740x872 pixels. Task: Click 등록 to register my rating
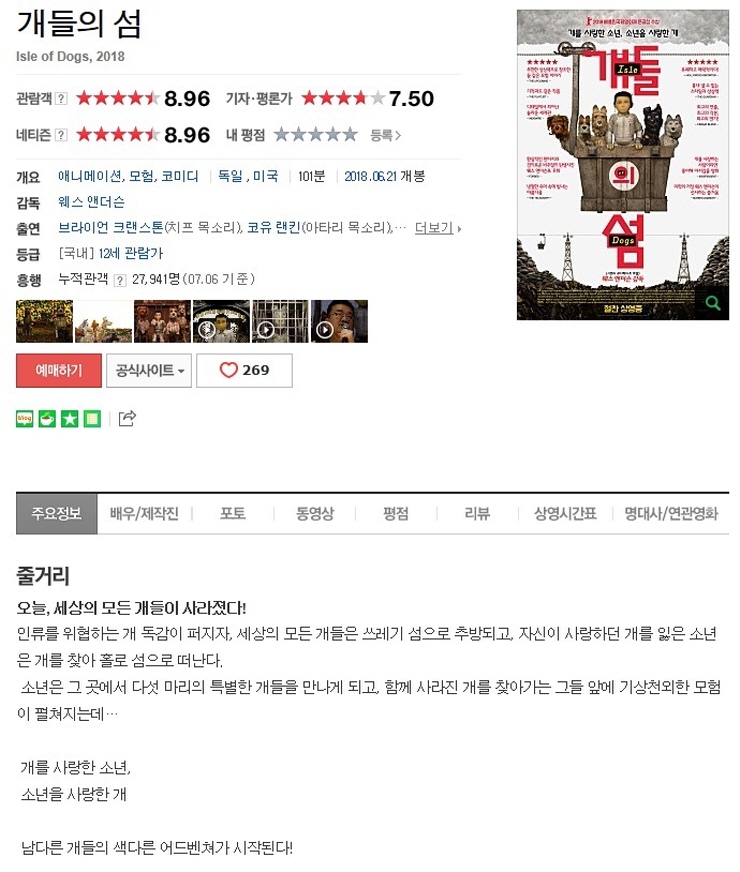pyautogui.click(x=385, y=135)
